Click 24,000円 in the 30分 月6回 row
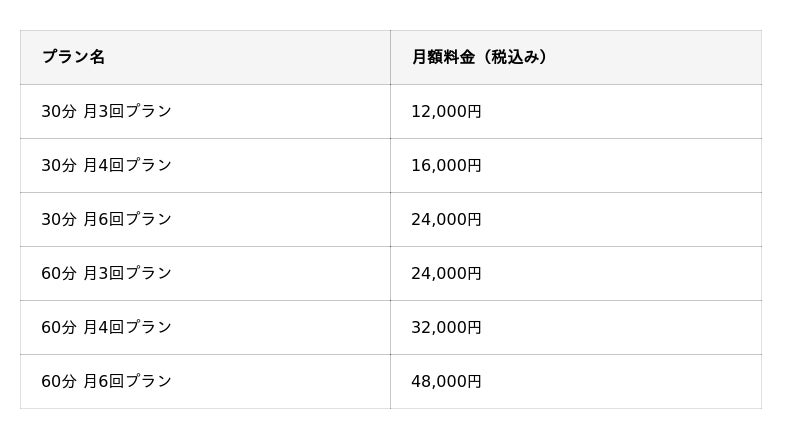The height and width of the screenshot is (439, 800). [446, 219]
